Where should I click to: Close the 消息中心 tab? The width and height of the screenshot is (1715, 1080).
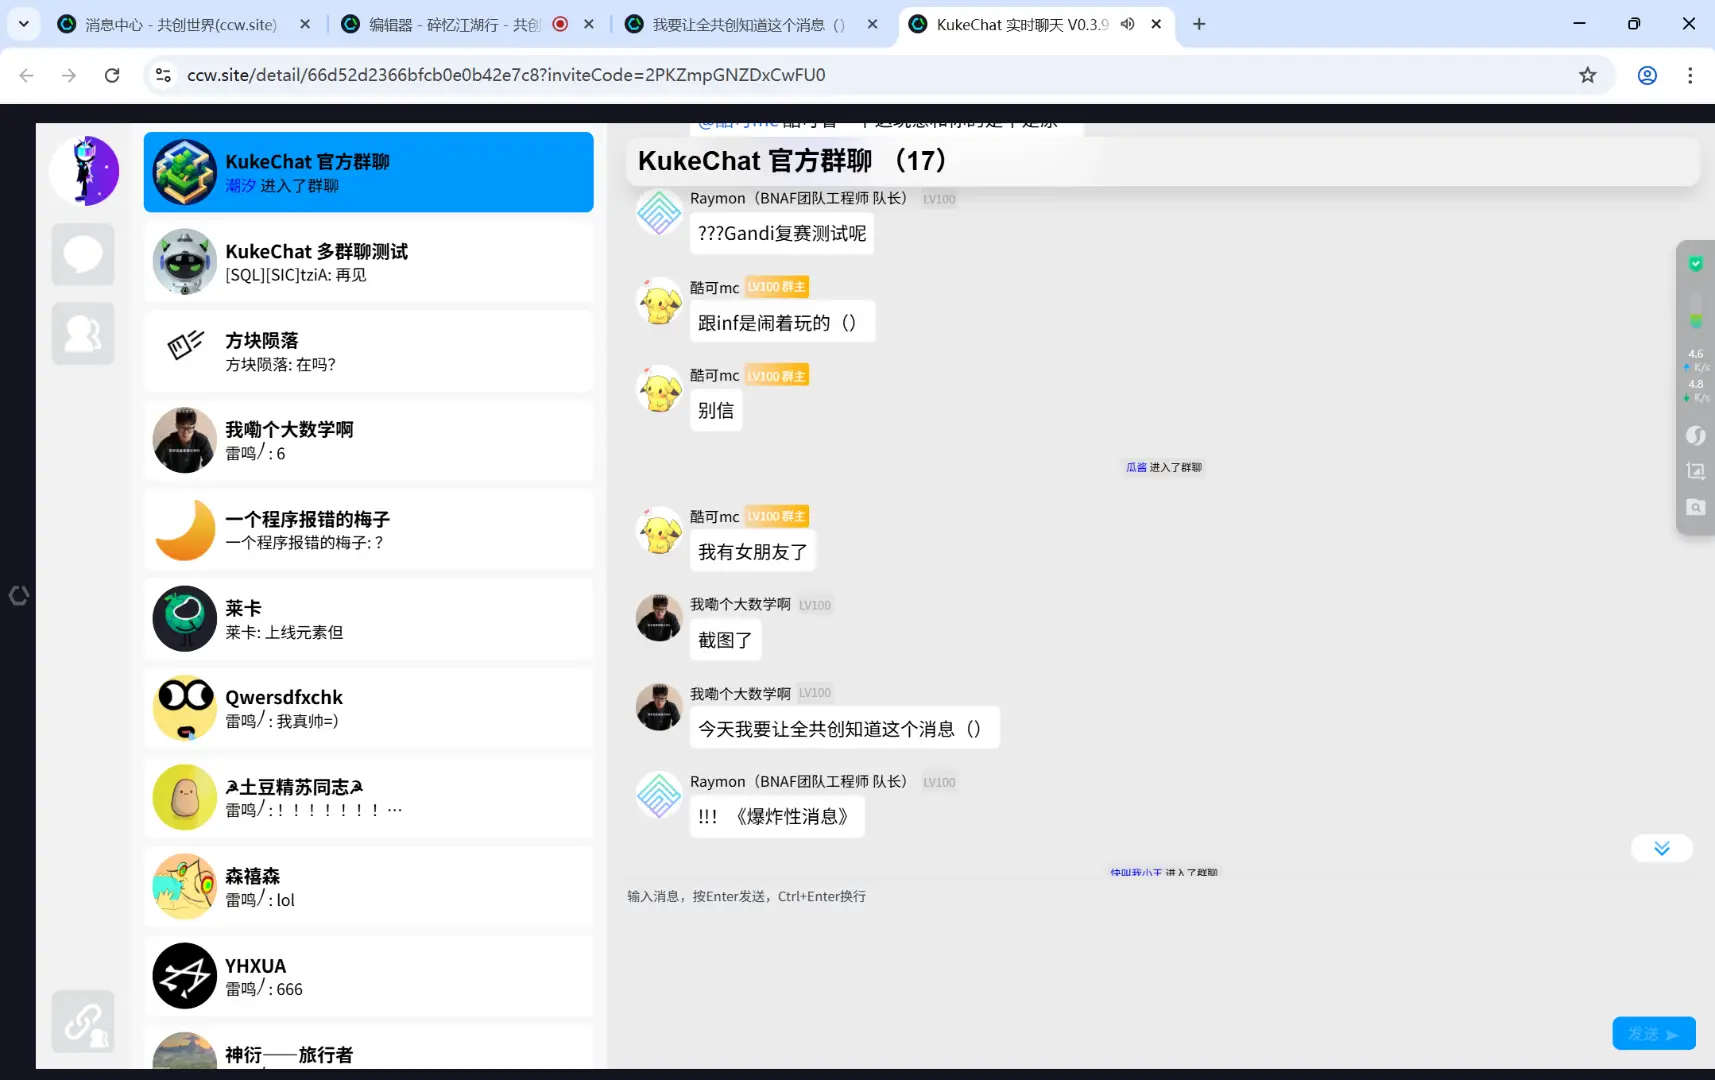[x=305, y=24]
